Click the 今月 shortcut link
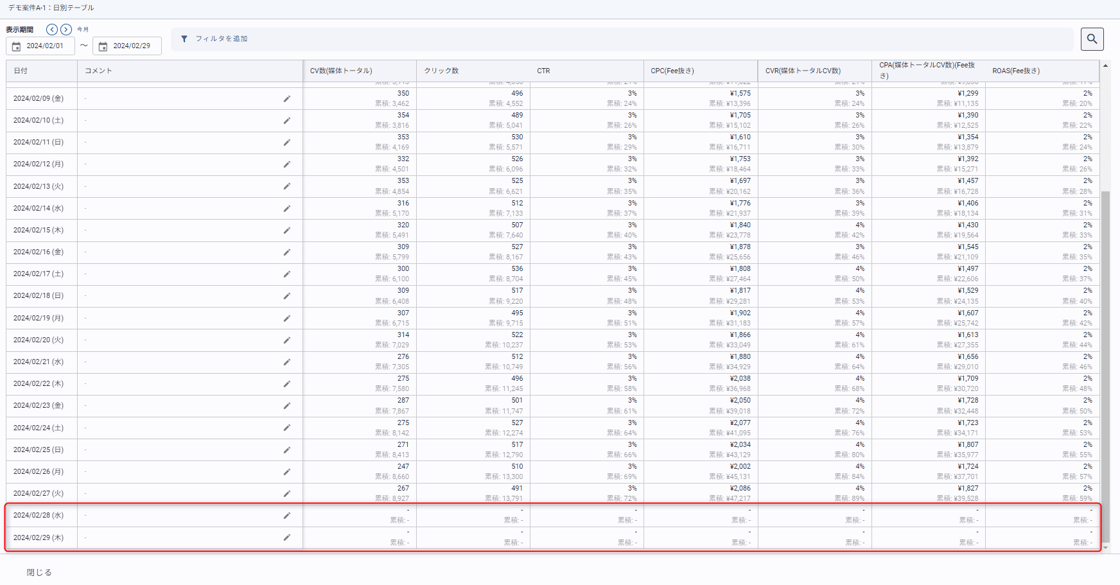The image size is (1120, 585). (83, 30)
